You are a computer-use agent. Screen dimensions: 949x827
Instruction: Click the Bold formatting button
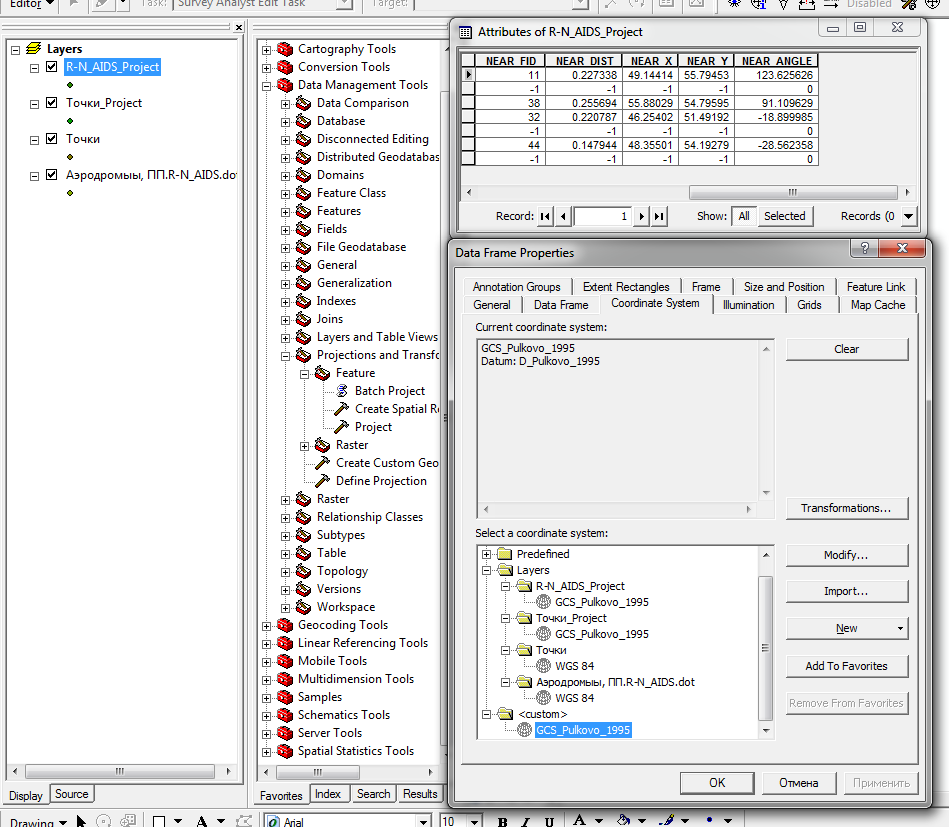point(502,821)
